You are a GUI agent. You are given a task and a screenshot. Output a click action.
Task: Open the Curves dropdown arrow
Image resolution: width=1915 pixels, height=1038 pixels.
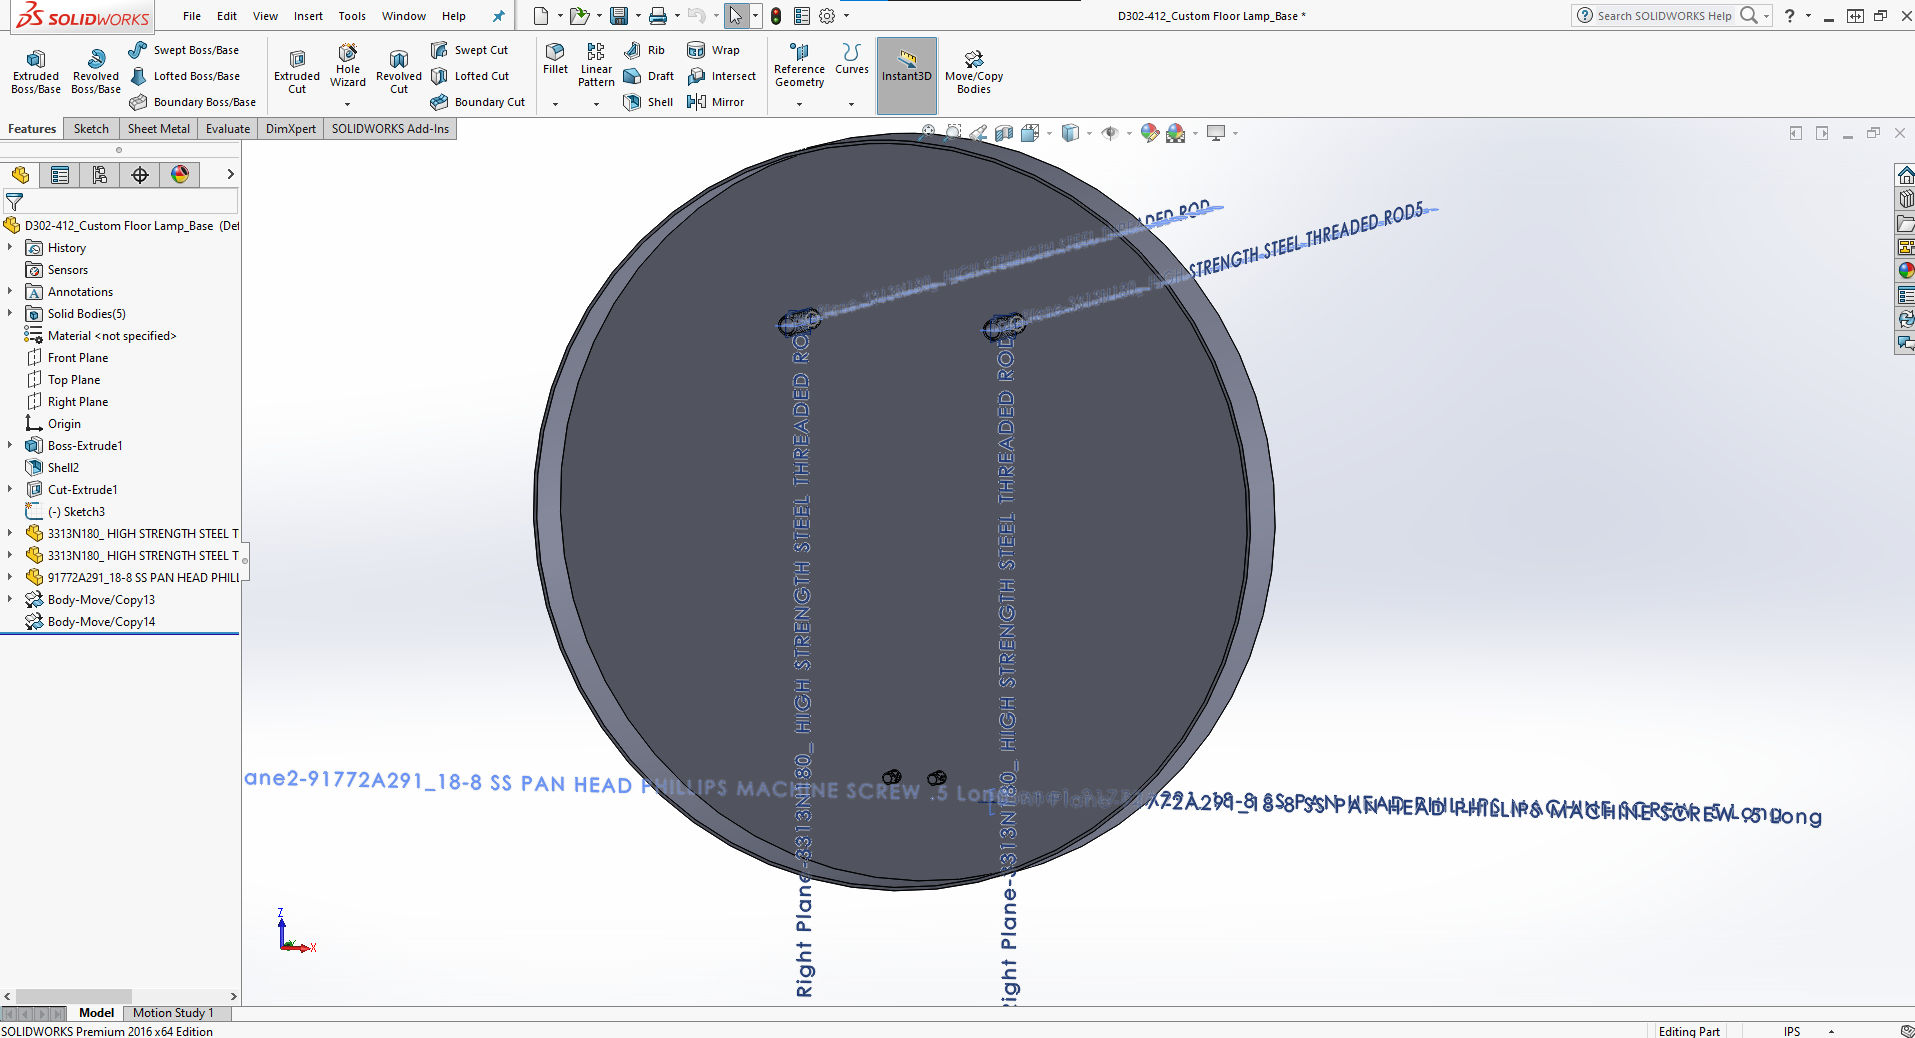(851, 104)
